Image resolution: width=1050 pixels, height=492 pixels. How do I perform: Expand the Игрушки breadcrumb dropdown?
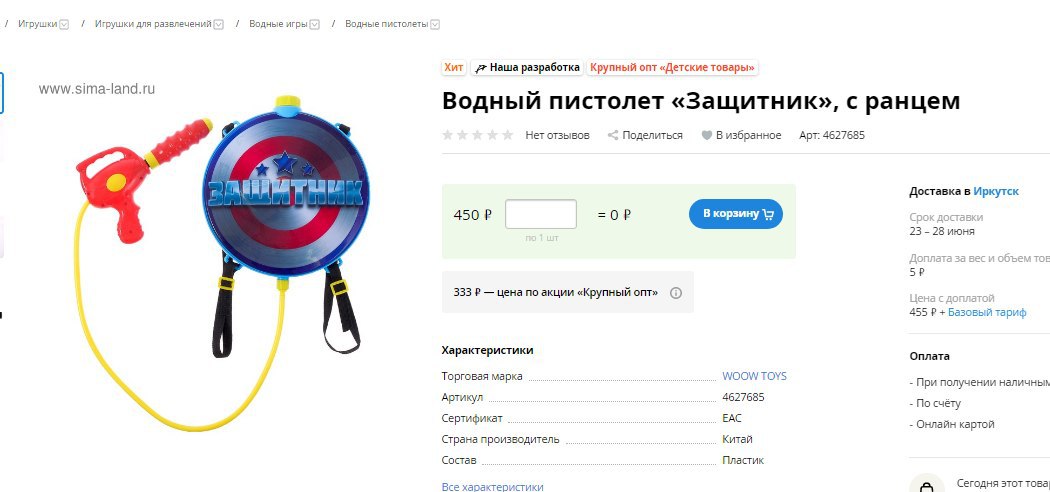(64, 24)
